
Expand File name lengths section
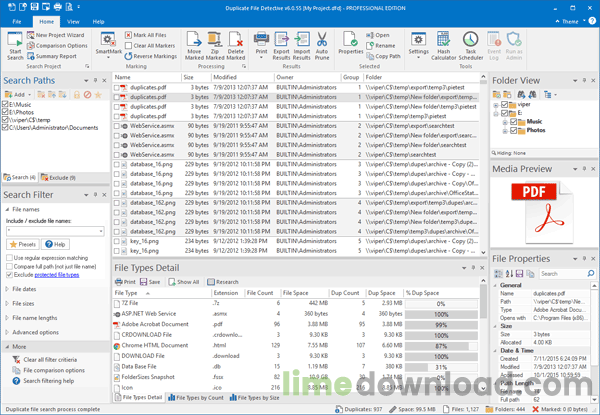(x=7, y=318)
